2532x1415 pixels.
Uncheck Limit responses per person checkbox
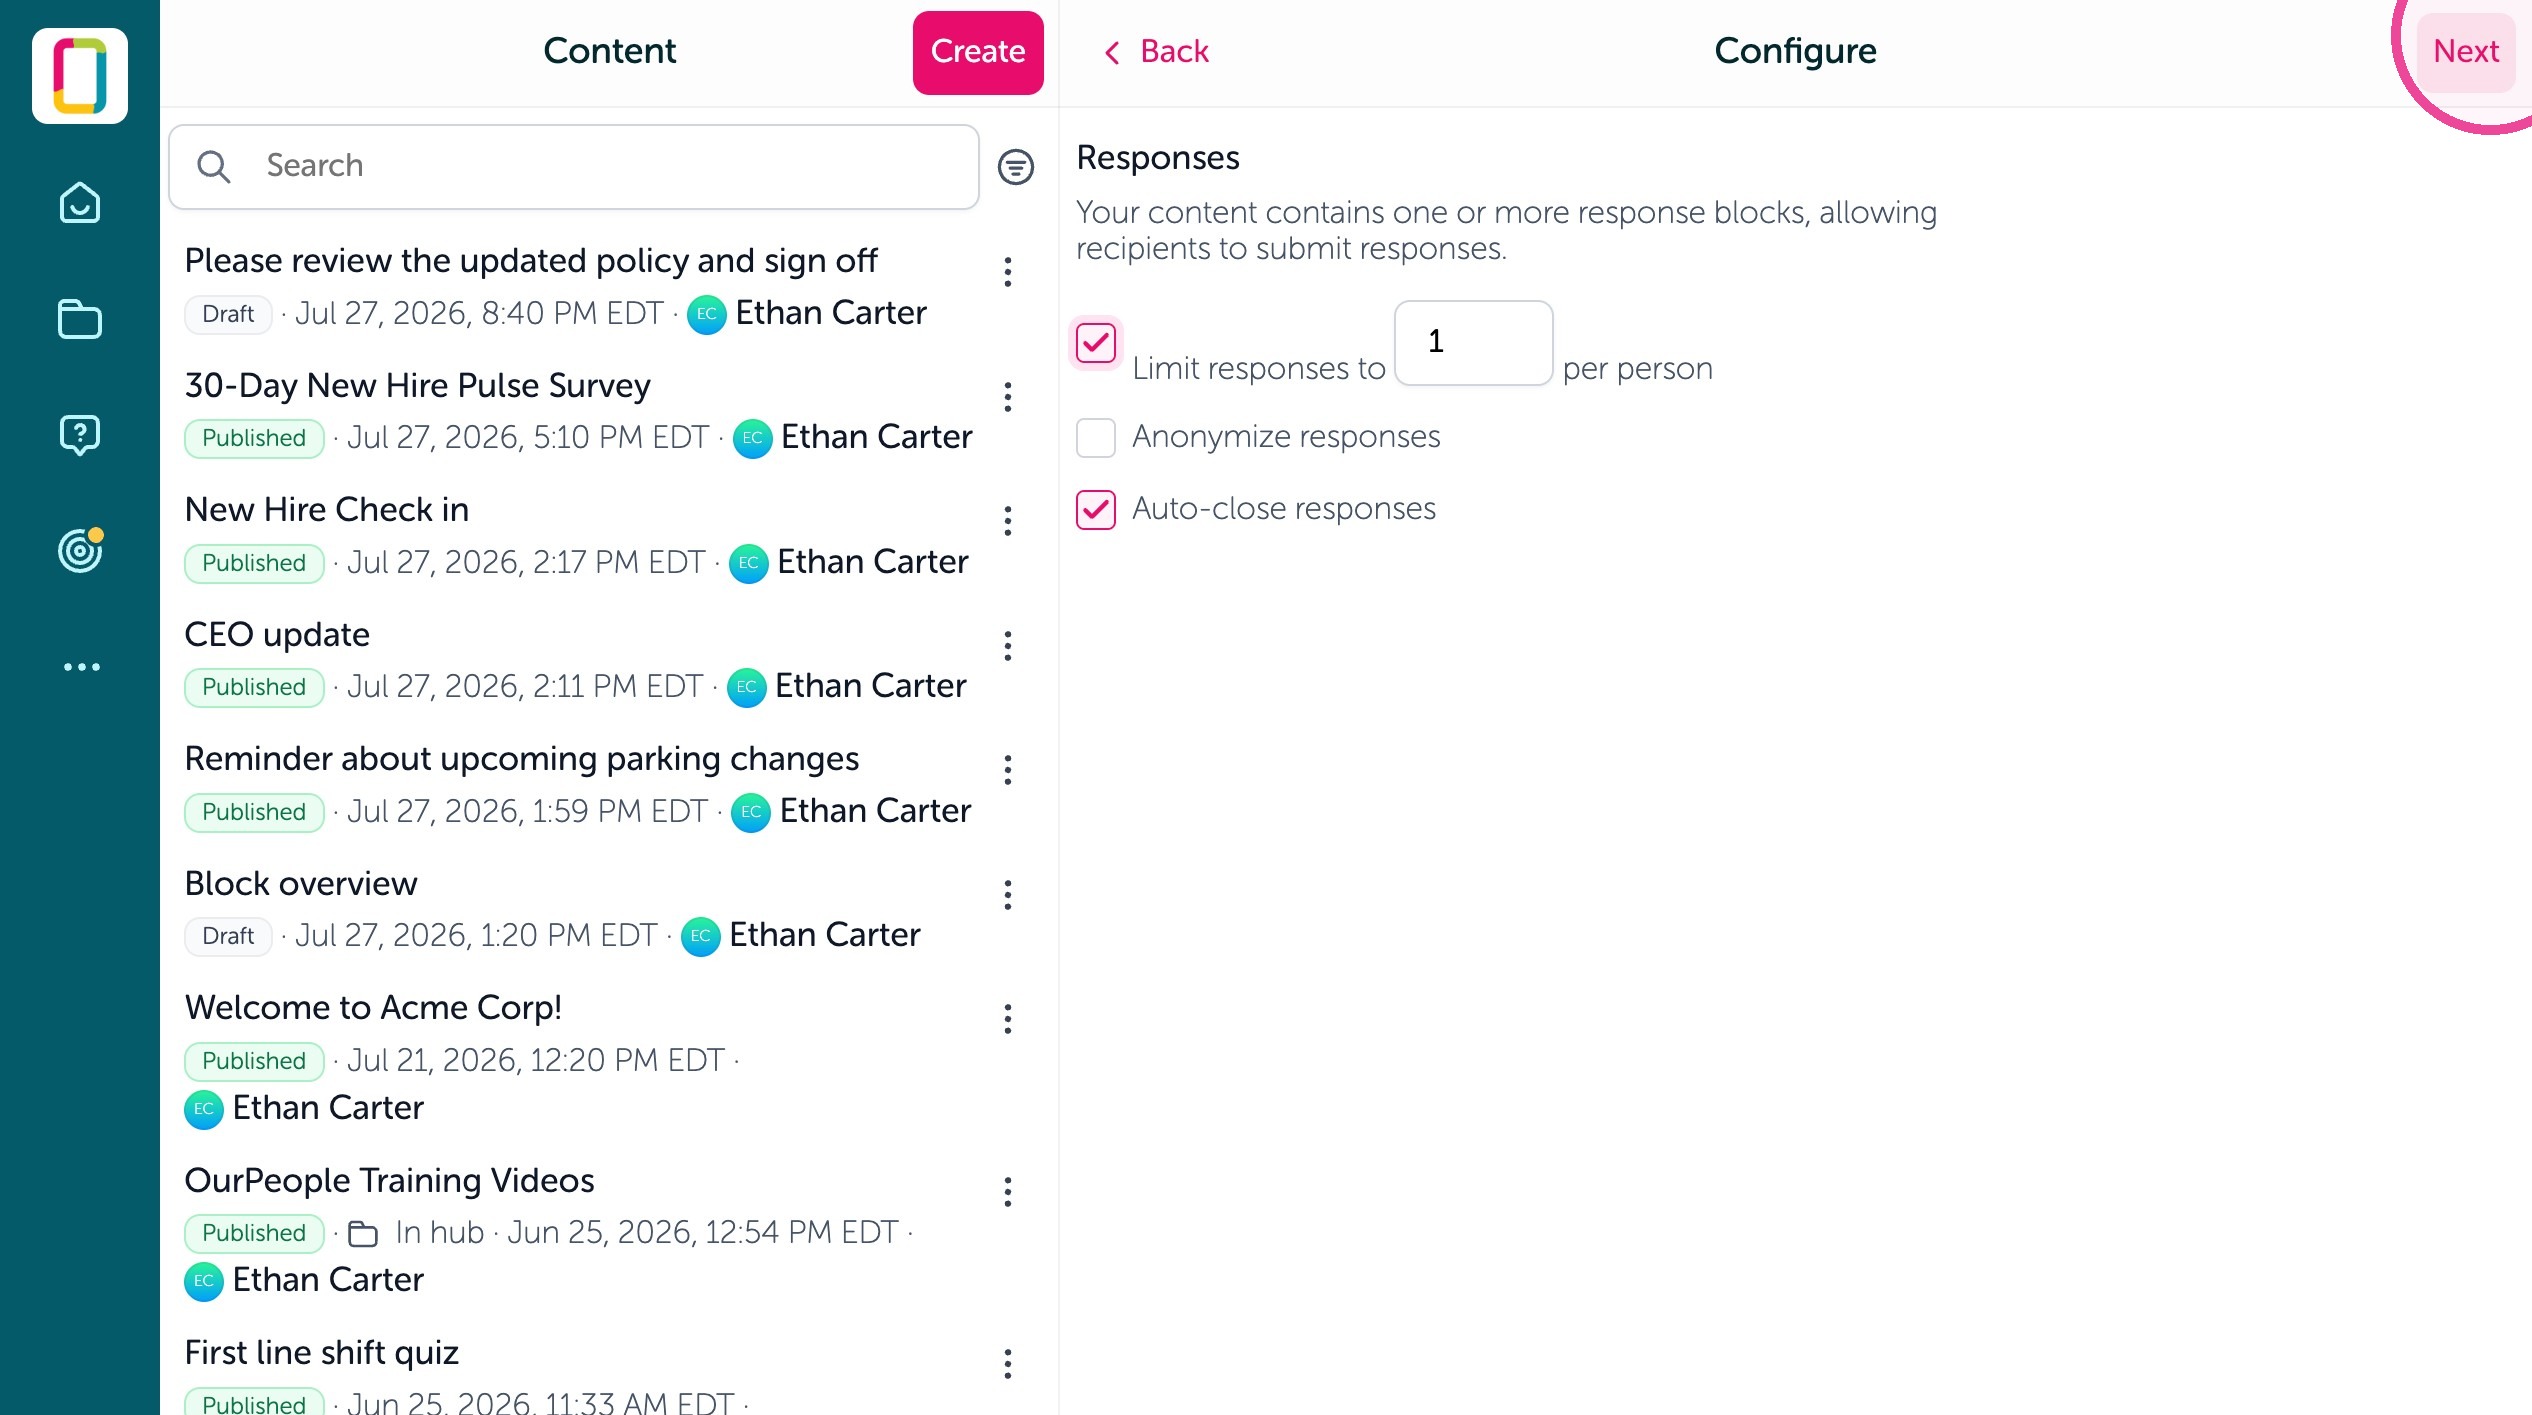[x=1096, y=343]
